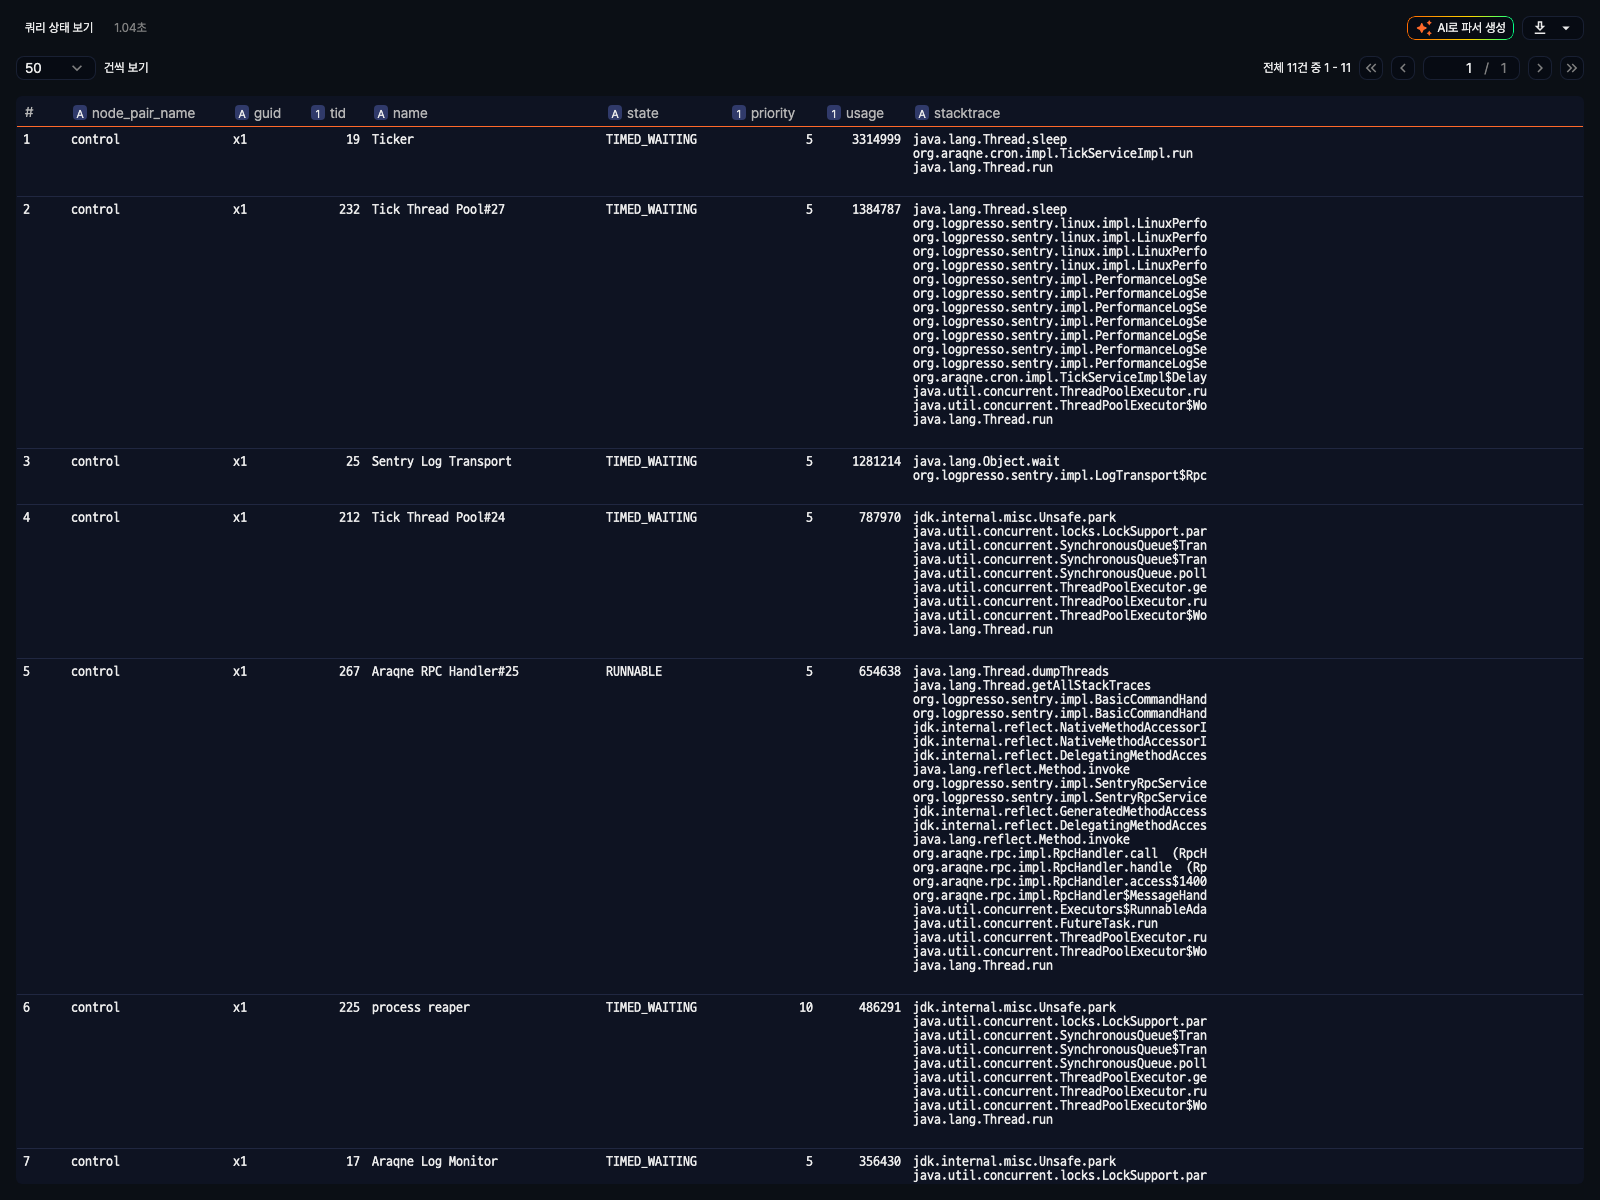Select the Sentry Log Transport row
This screenshot has height=1200, width=1600.
[441, 462]
